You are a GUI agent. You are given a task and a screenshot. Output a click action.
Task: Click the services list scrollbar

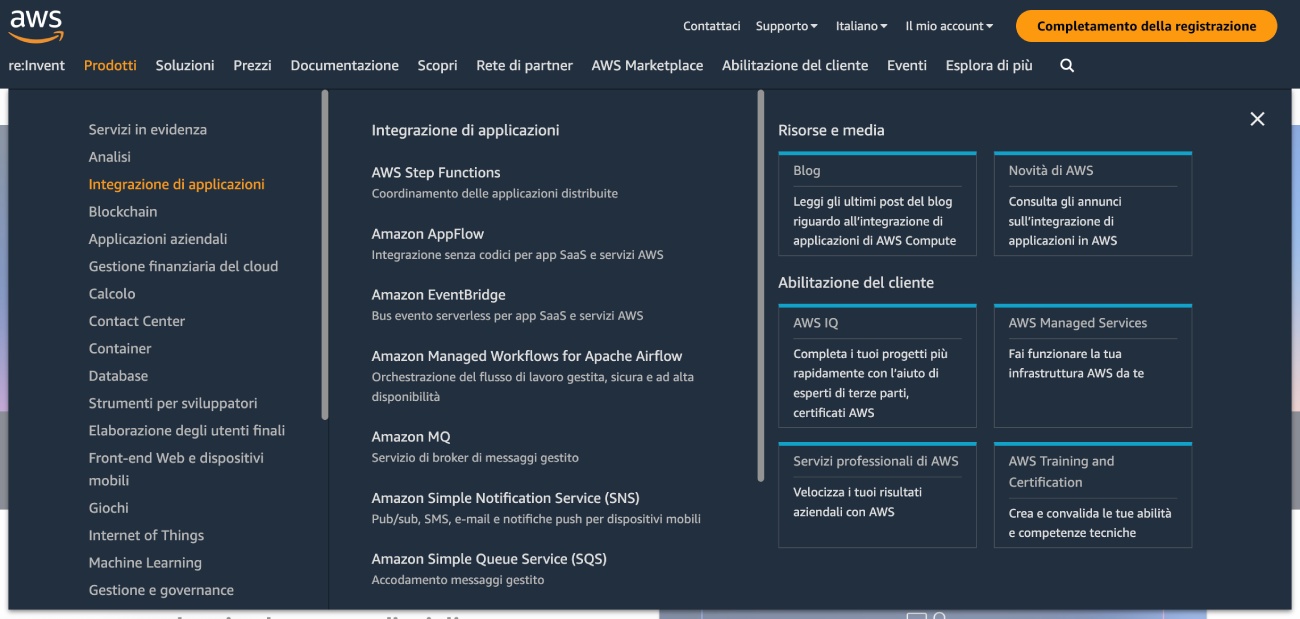pos(761,286)
